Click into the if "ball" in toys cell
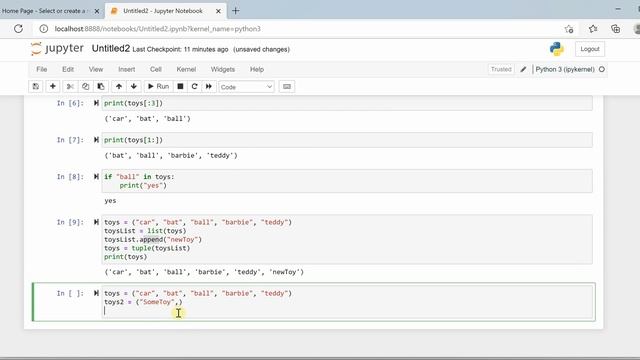This screenshot has height=360, width=640. click(347, 181)
